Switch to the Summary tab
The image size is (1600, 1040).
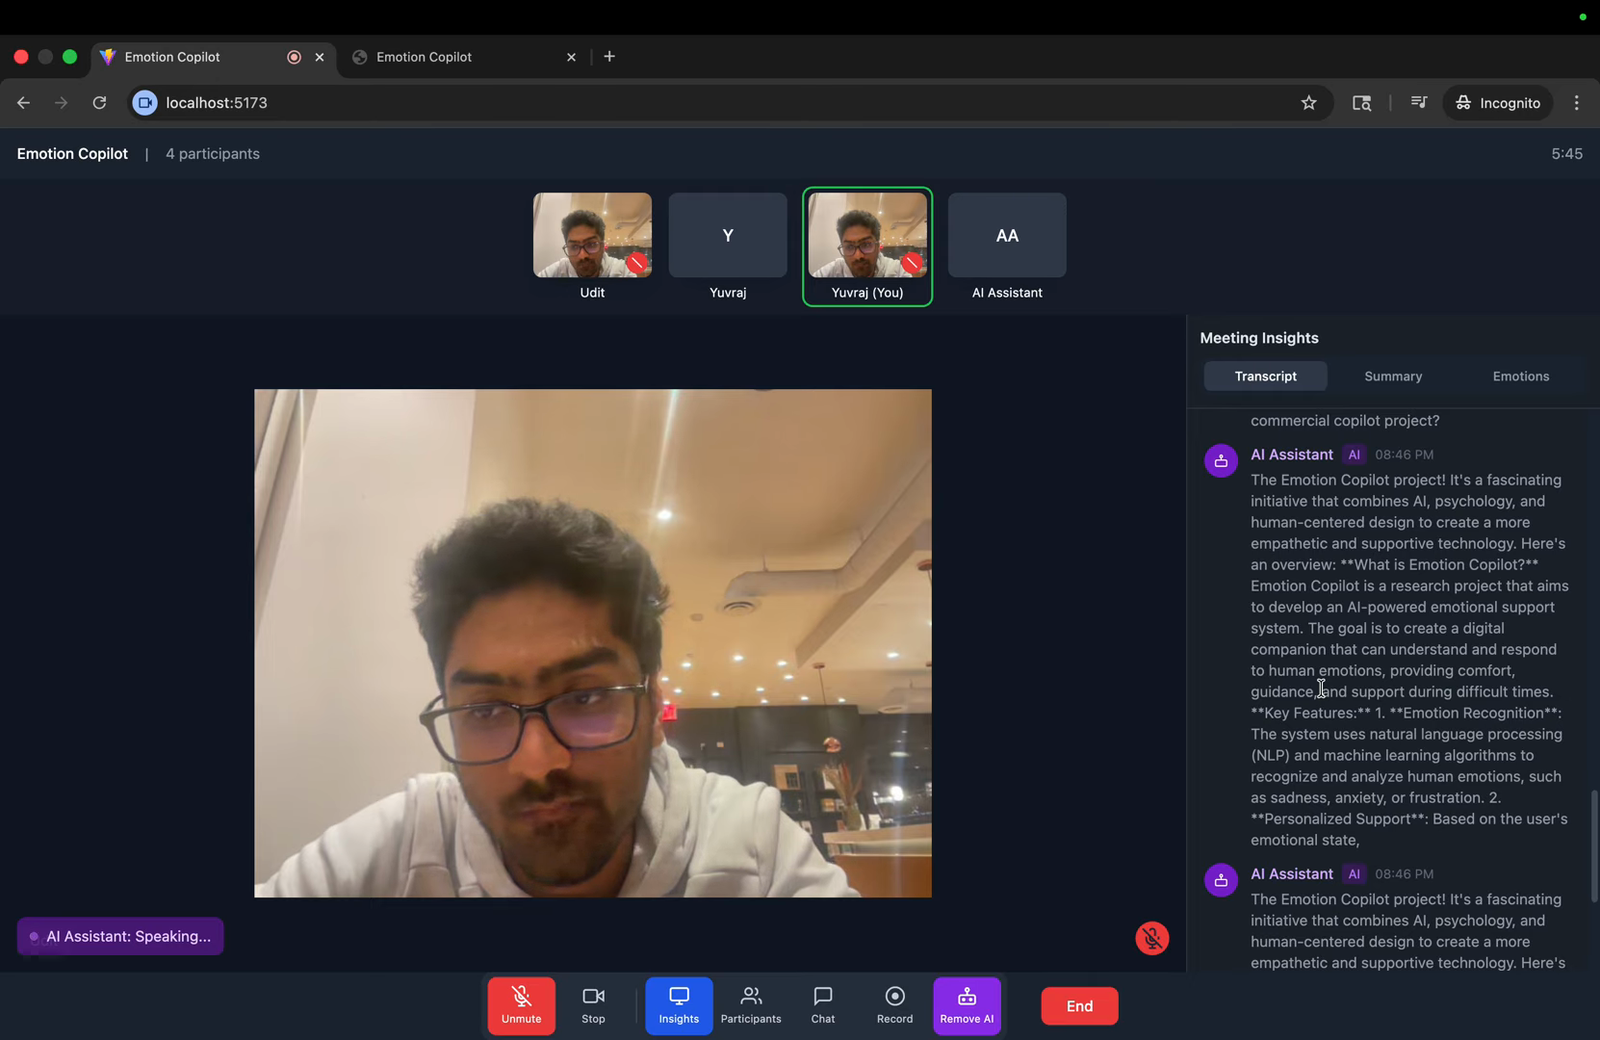pos(1393,376)
